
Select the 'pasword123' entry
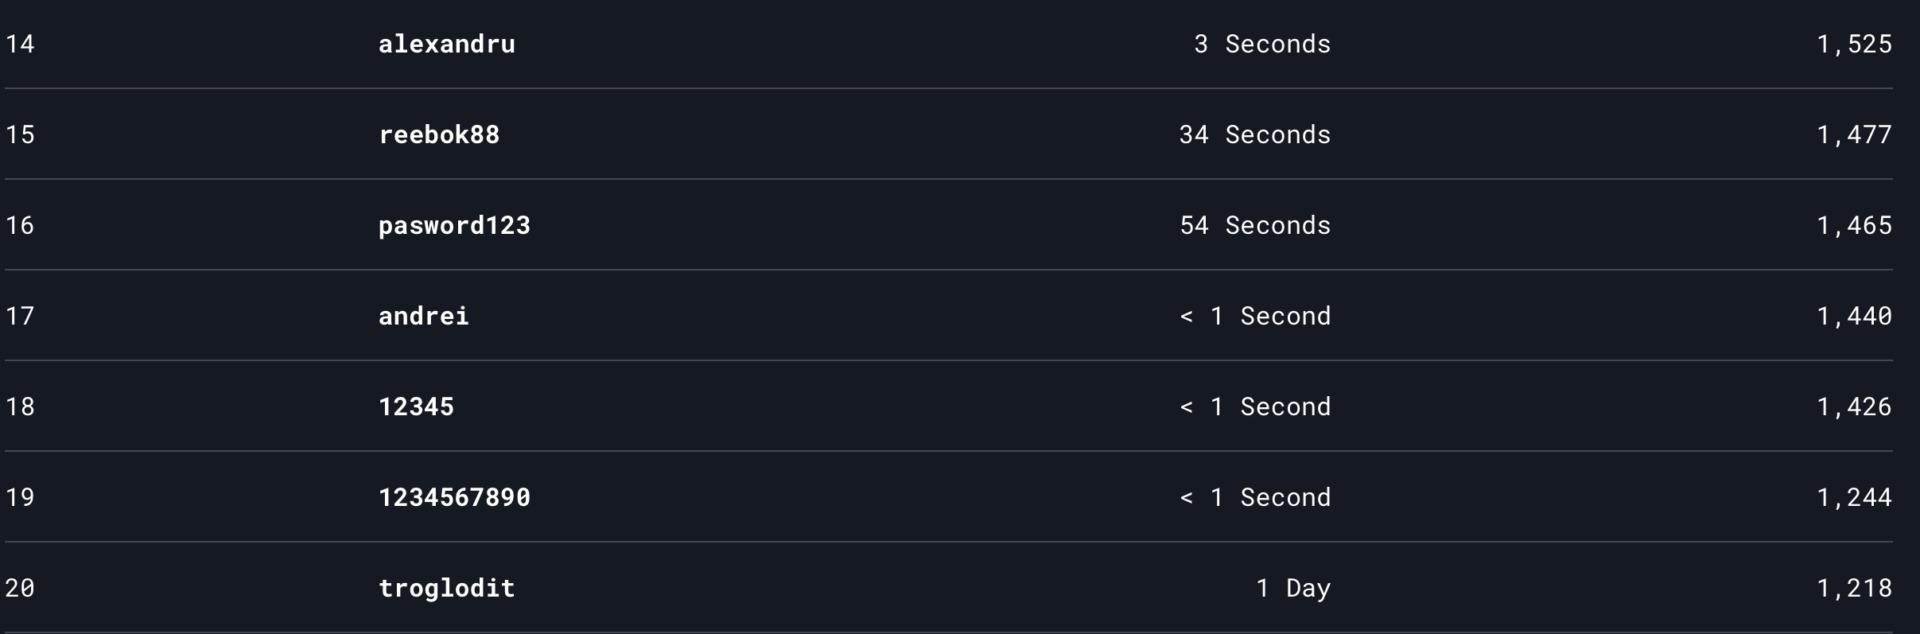[454, 226]
